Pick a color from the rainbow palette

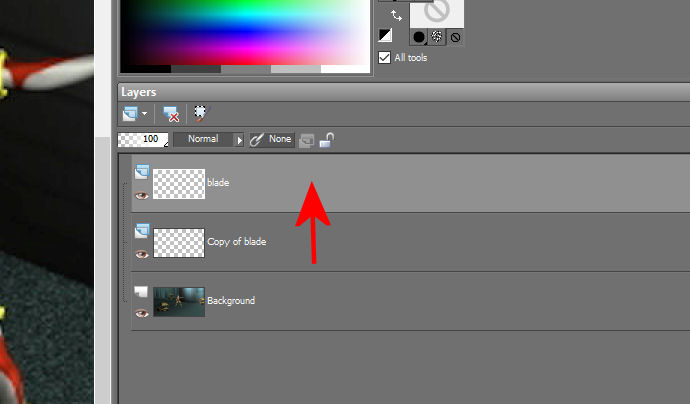point(245,32)
